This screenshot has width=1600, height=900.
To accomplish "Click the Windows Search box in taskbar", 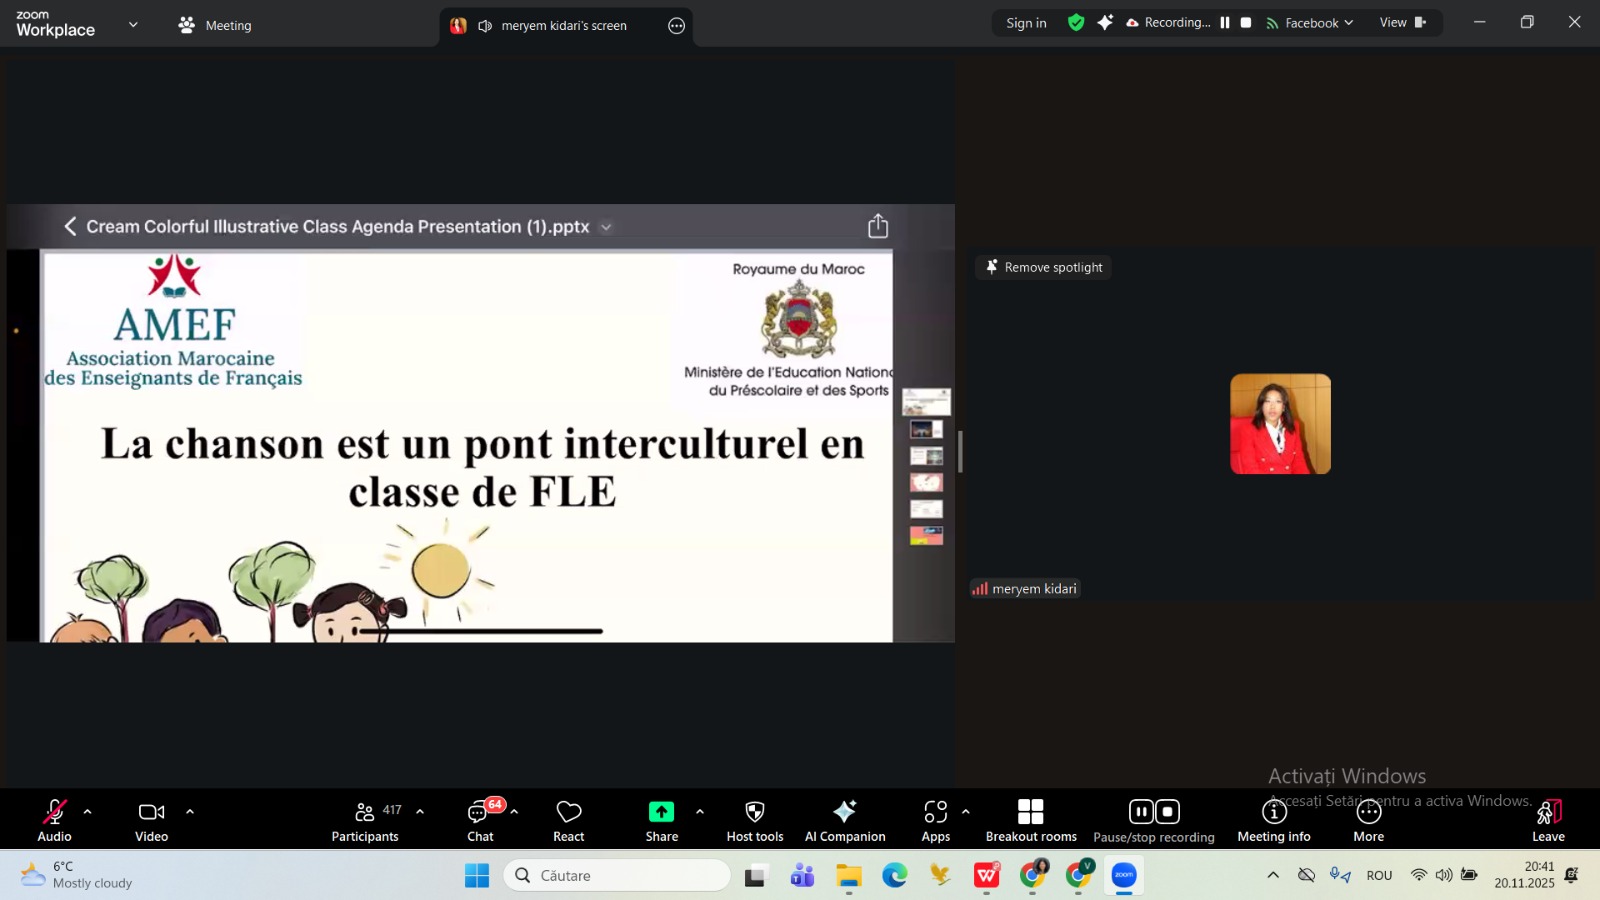I will tap(618, 875).
